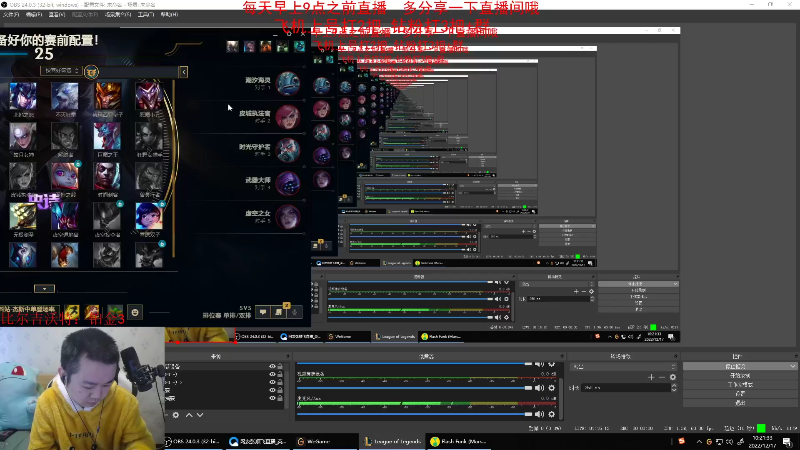Select teammate 潮汐海灵 portrait icon

coord(288,84)
